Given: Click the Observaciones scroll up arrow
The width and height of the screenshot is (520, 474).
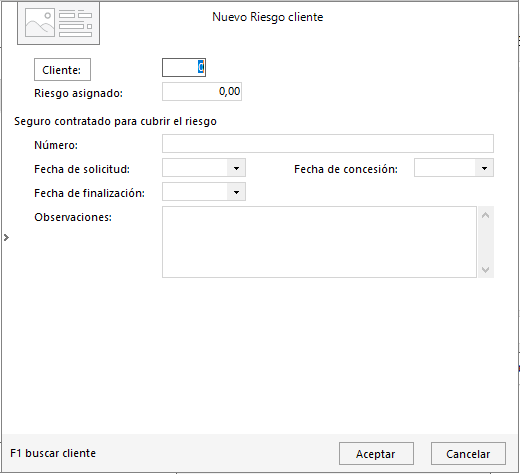Looking at the screenshot, I should pos(486,215).
